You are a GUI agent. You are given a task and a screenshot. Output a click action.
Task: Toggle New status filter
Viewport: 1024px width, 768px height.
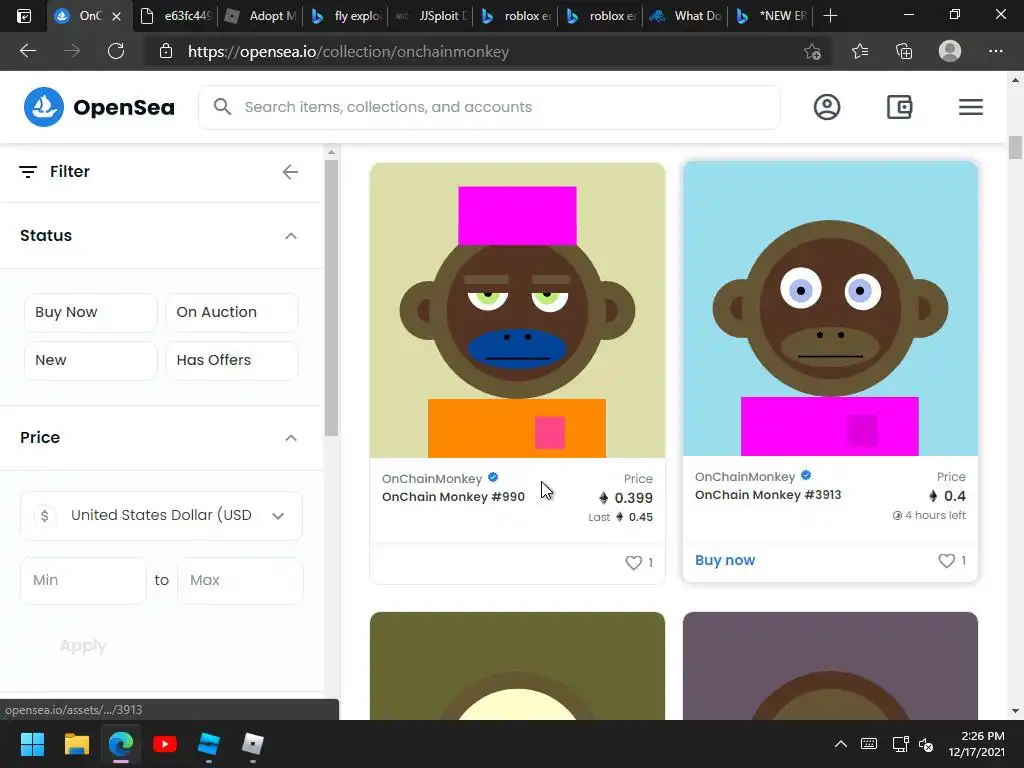[x=91, y=360]
